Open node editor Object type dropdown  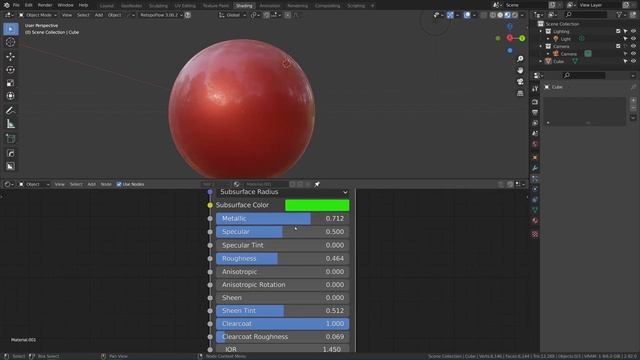(34, 184)
